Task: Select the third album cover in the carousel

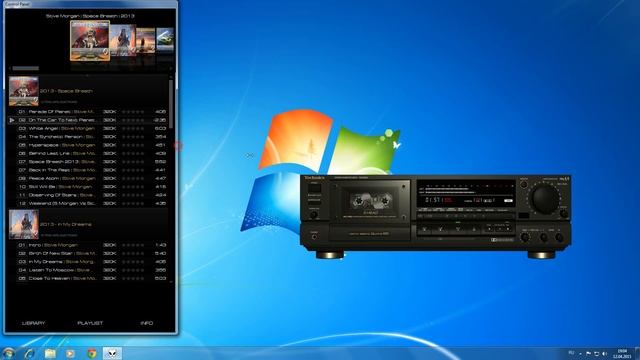Action: coord(146,40)
